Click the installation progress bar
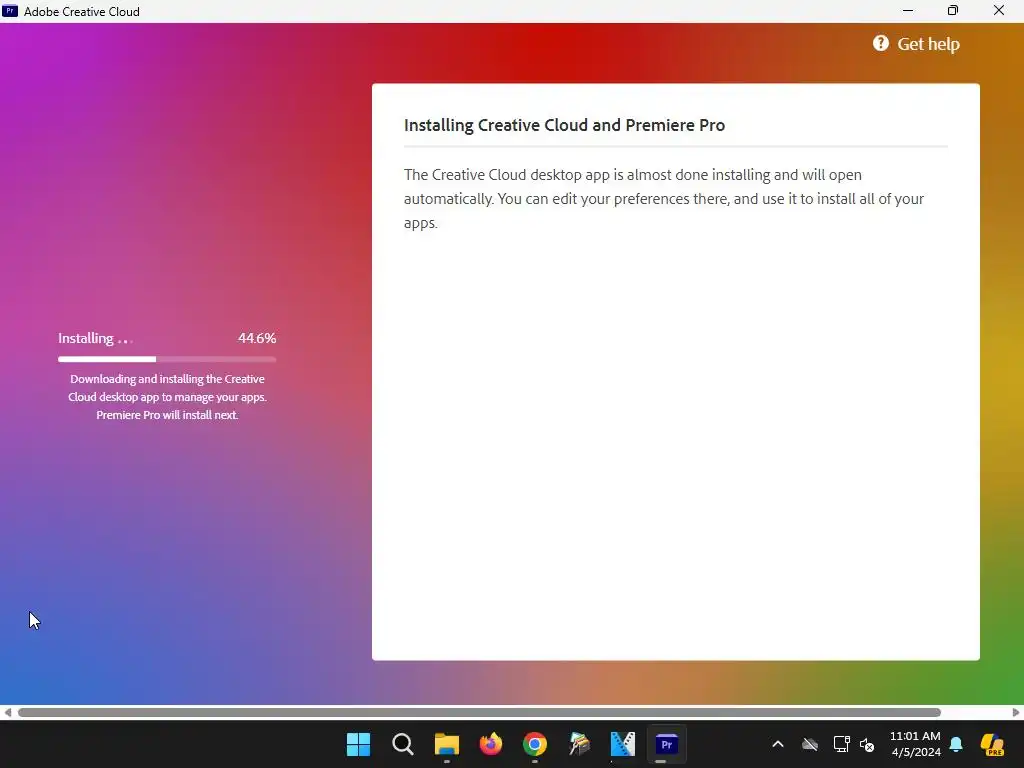This screenshot has width=1024, height=768. (x=167, y=359)
